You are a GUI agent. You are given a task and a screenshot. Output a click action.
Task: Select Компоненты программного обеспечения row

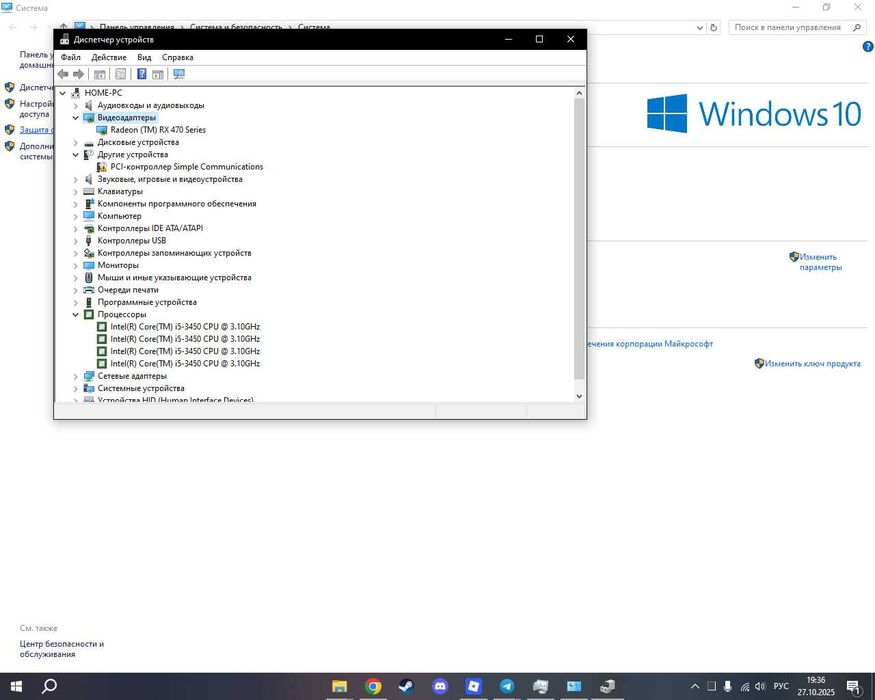pos(177,204)
